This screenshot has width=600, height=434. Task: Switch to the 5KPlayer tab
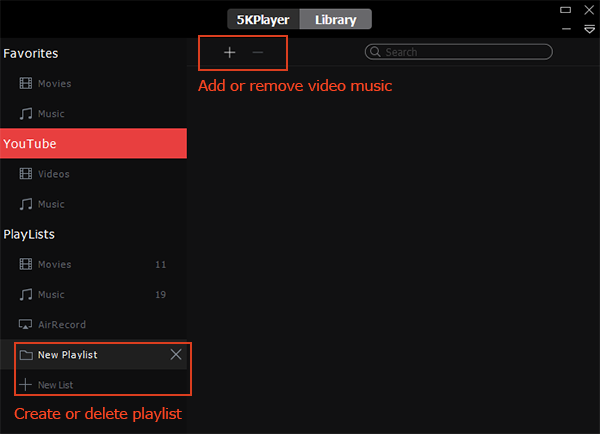[263, 19]
